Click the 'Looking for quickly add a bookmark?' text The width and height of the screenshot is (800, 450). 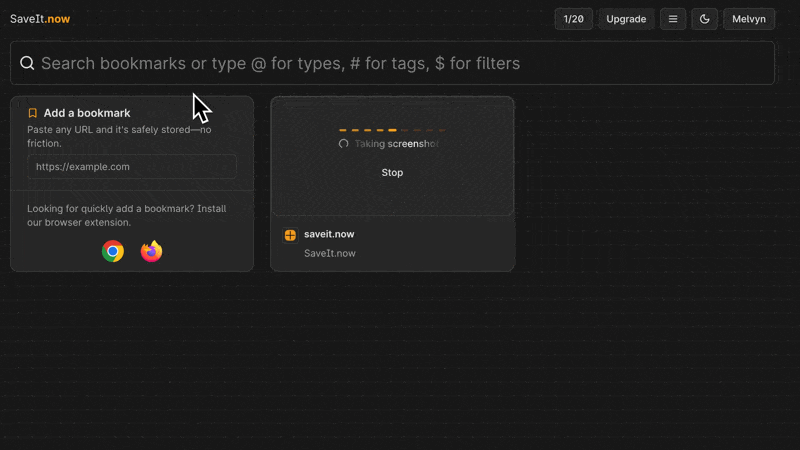[127, 215]
